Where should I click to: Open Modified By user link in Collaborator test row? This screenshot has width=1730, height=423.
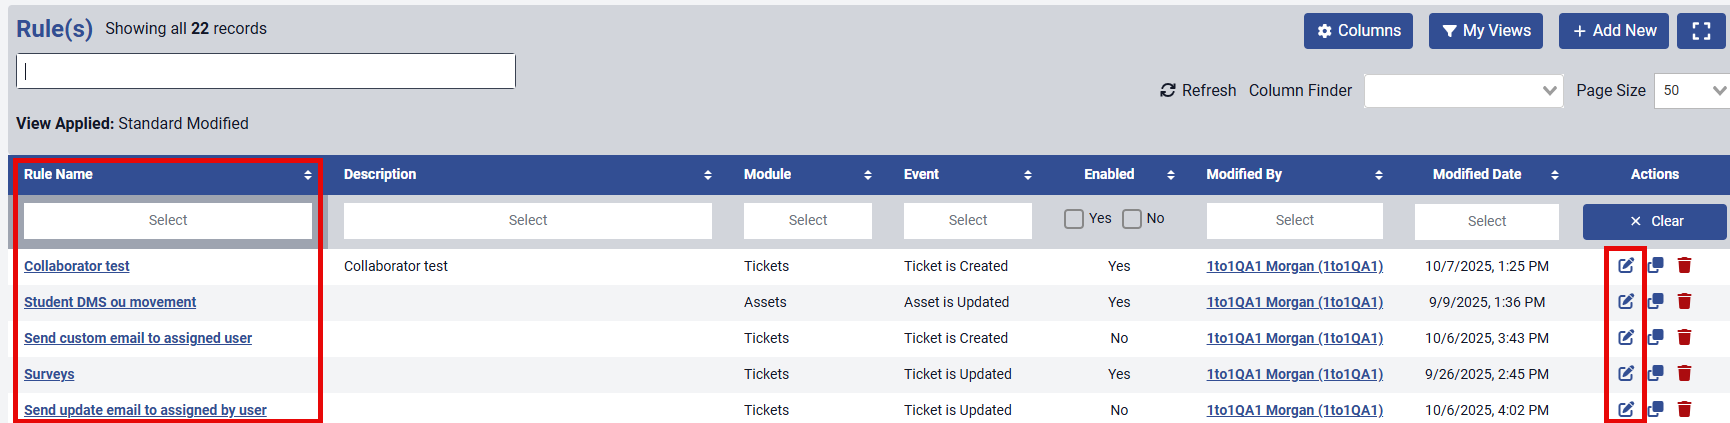(x=1295, y=266)
